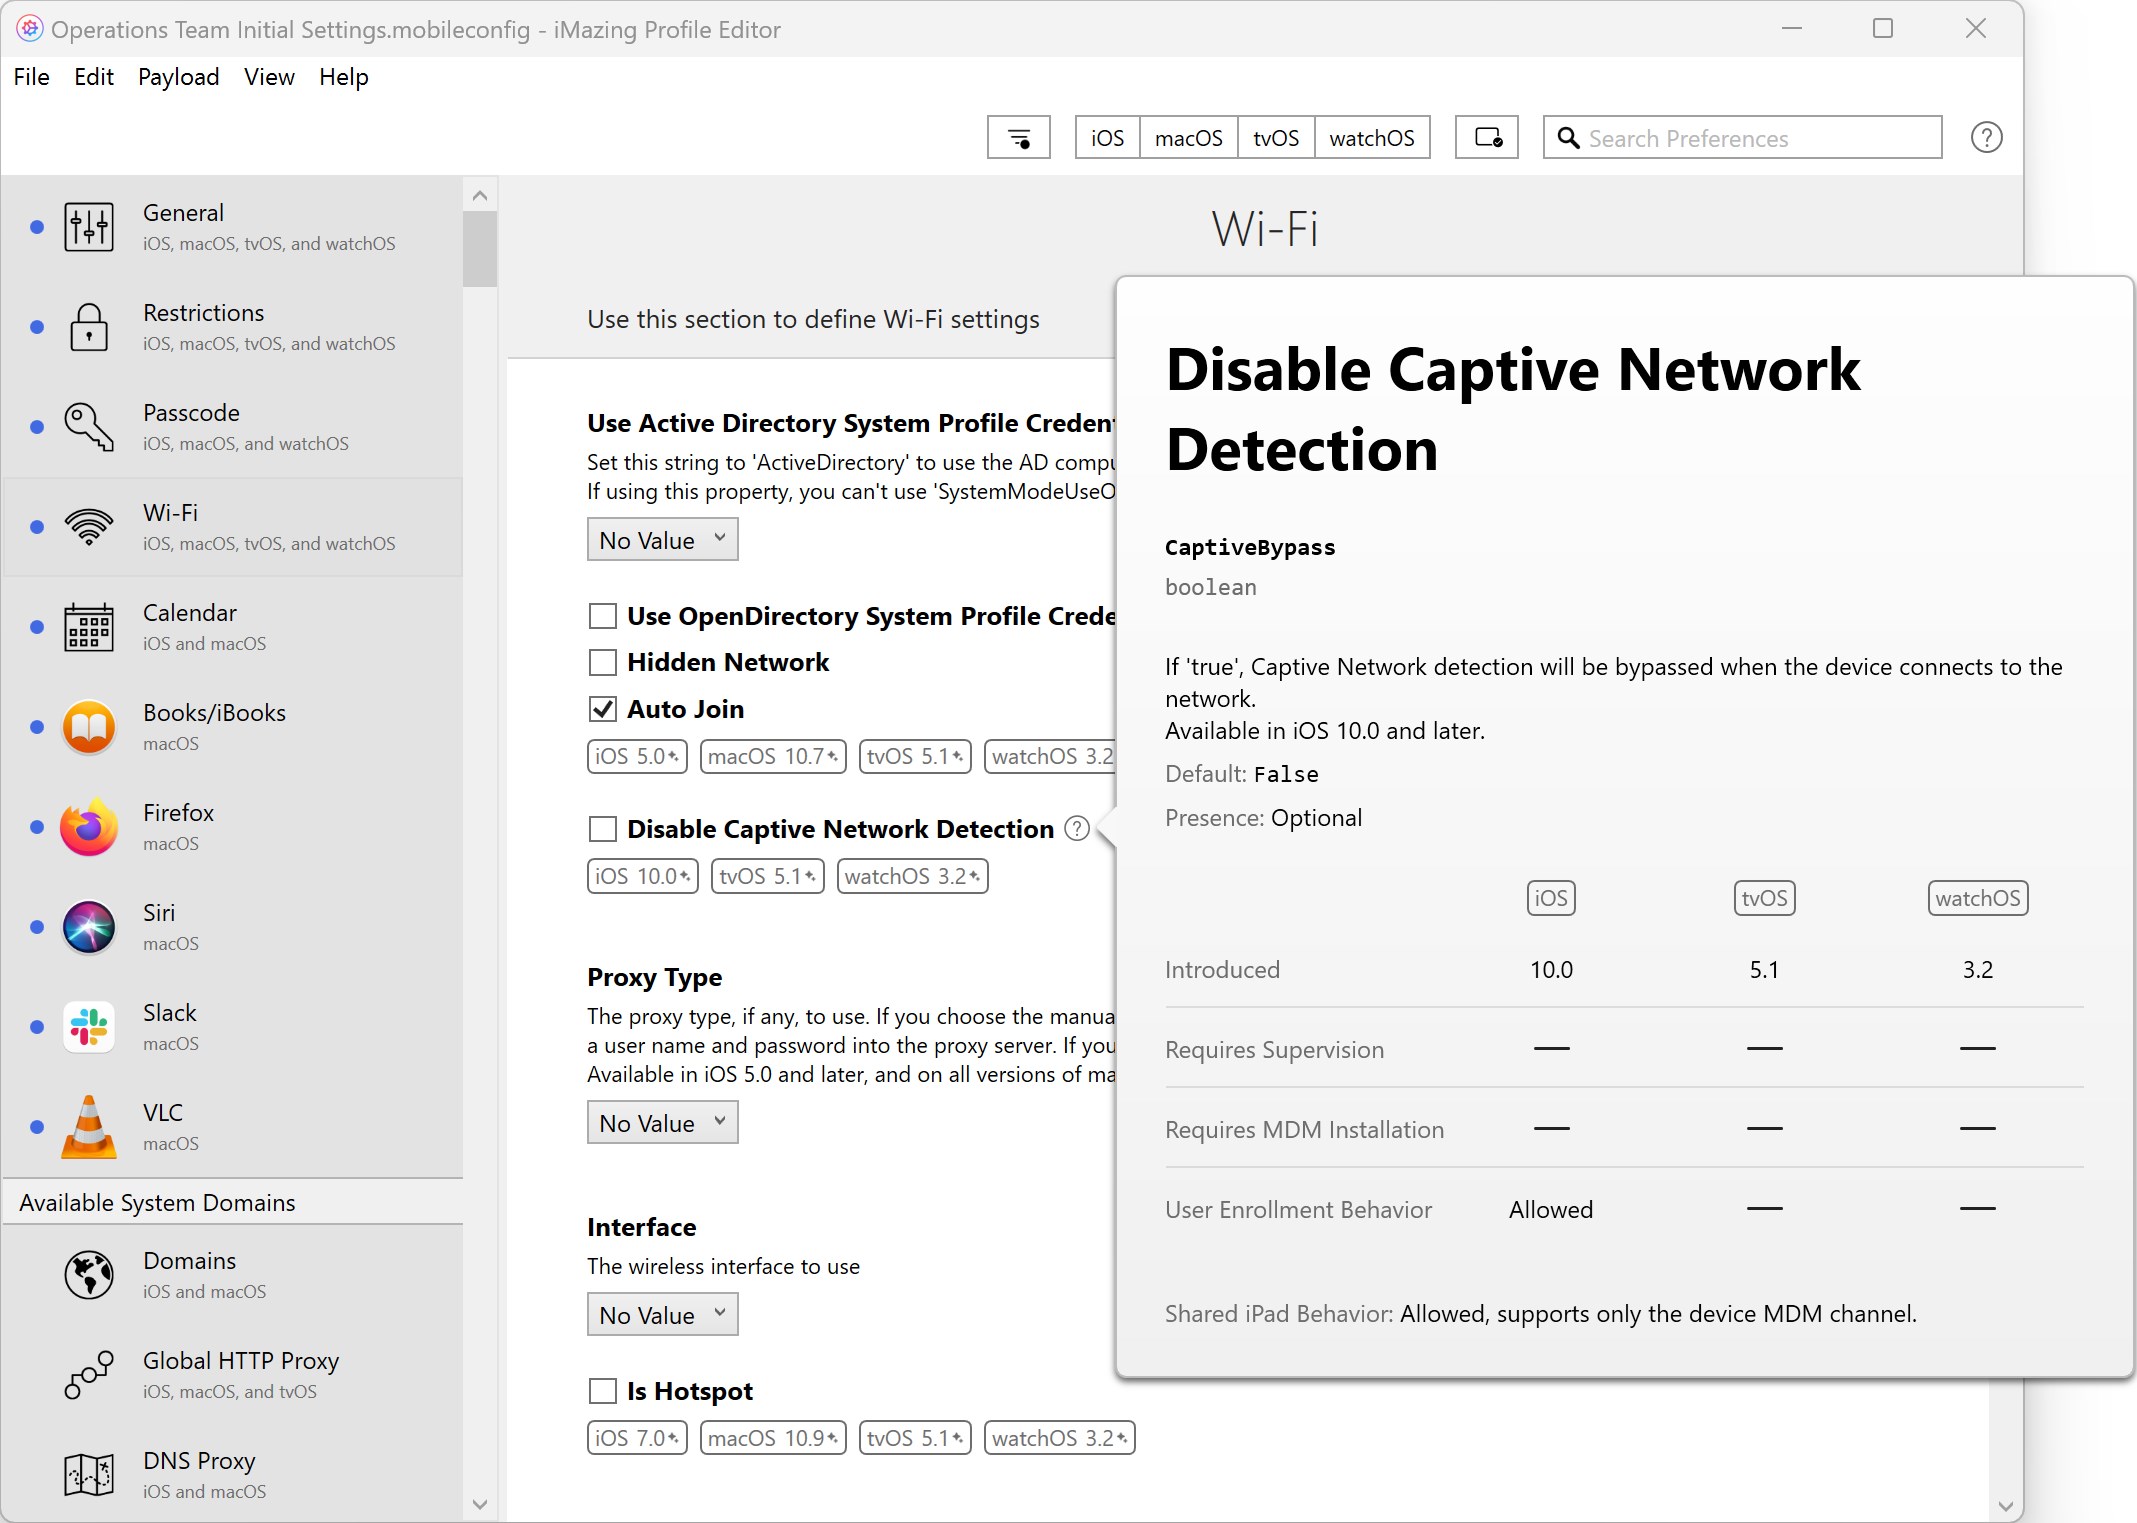Click the device preview toolbar icon

pos(1486,138)
